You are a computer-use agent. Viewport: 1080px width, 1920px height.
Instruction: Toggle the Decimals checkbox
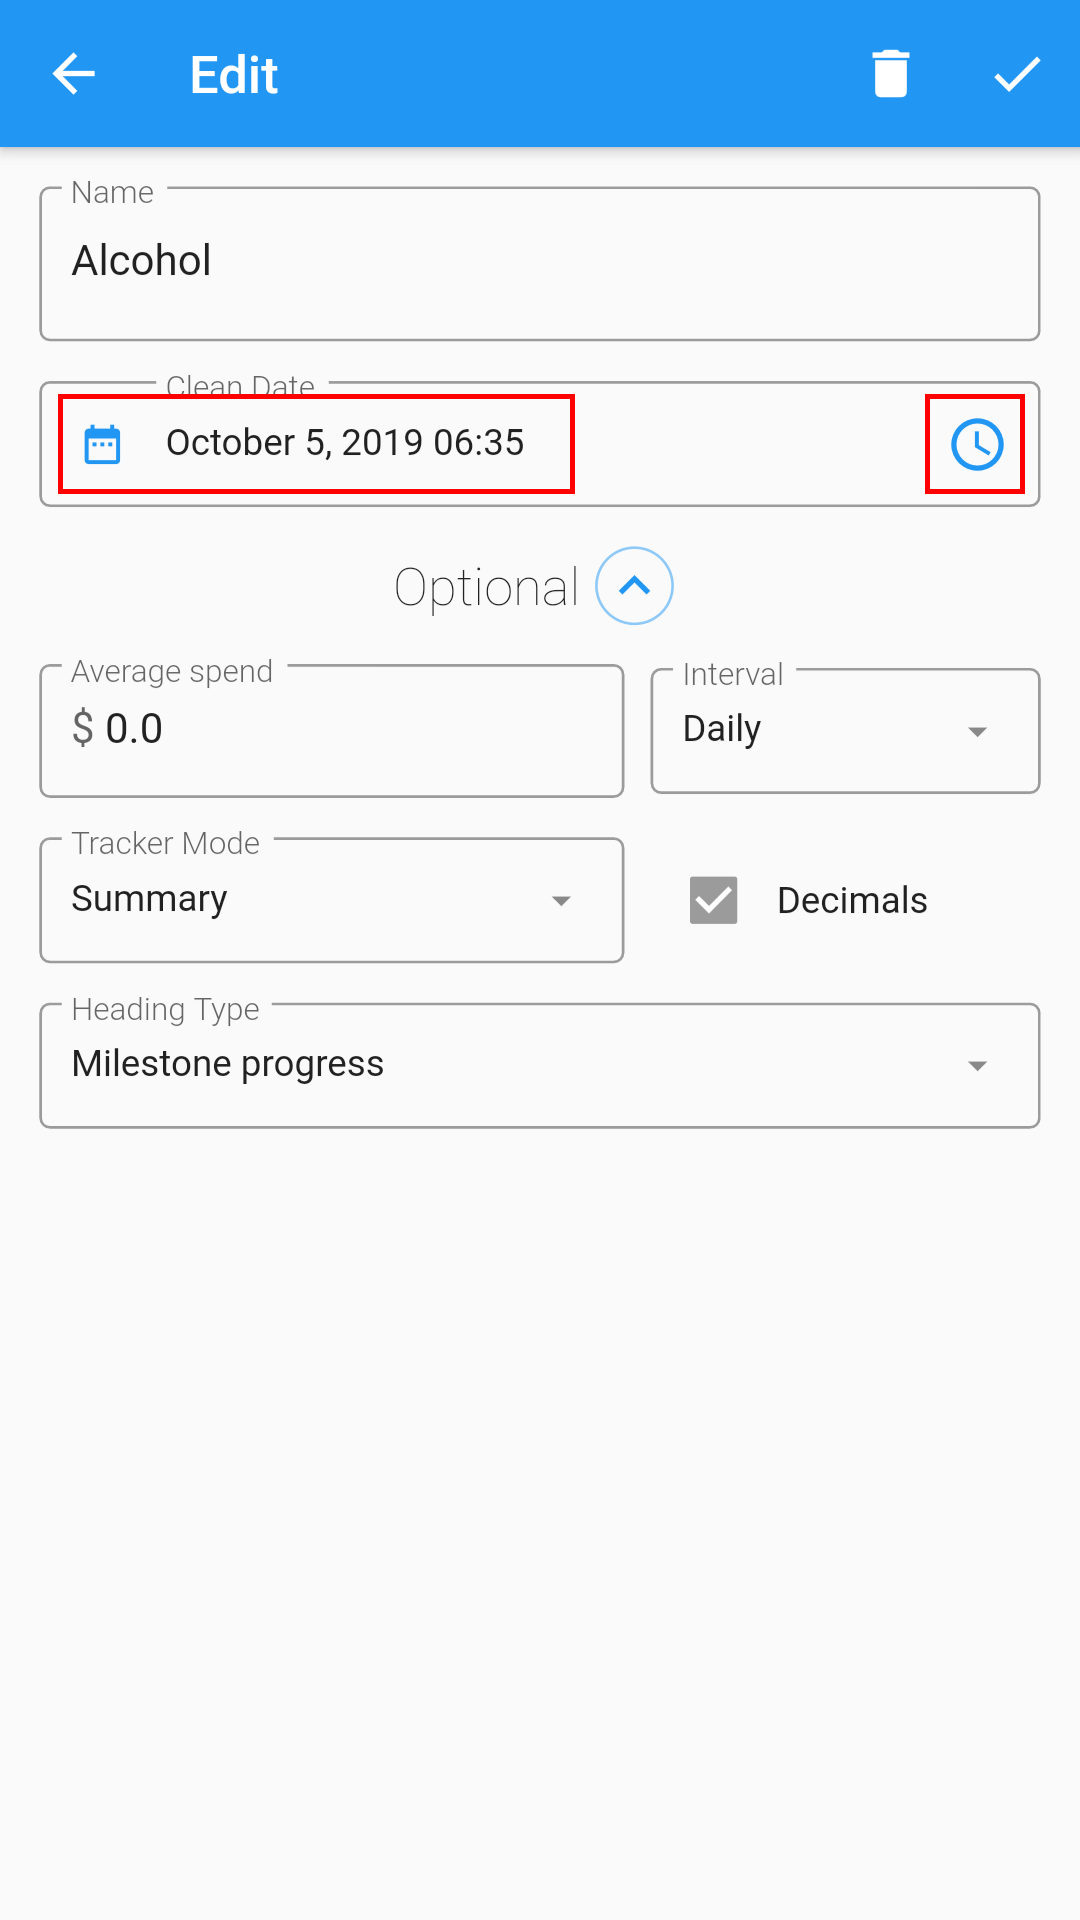(x=714, y=900)
